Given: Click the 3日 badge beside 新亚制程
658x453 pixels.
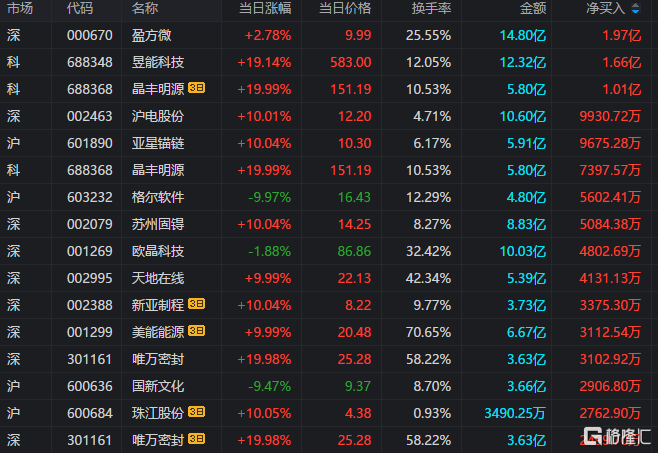Looking at the screenshot, I should coord(196,304).
